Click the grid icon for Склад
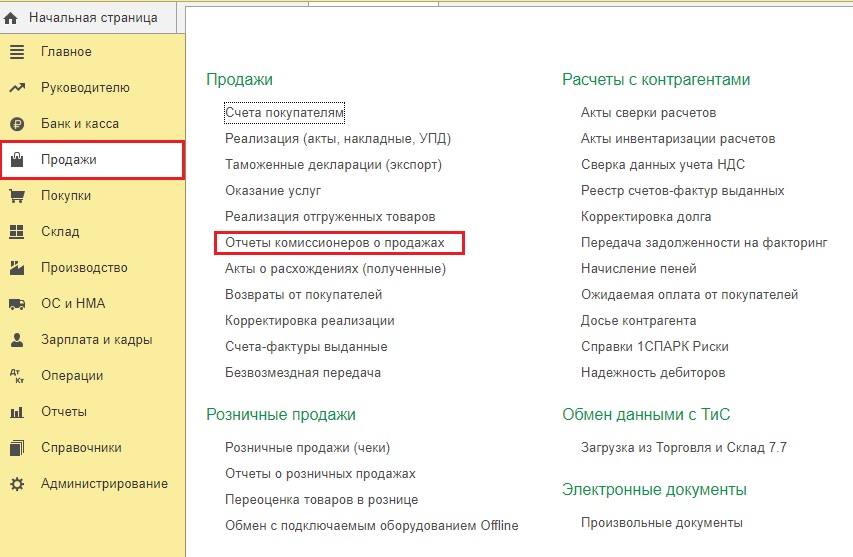Viewport: 853px width, 557px height. pos(17,232)
